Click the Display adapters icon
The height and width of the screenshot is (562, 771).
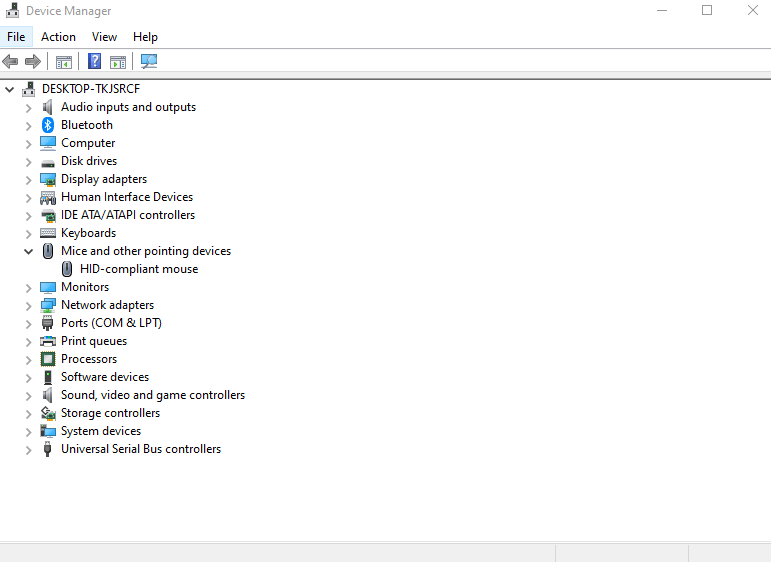[x=48, y=179]
